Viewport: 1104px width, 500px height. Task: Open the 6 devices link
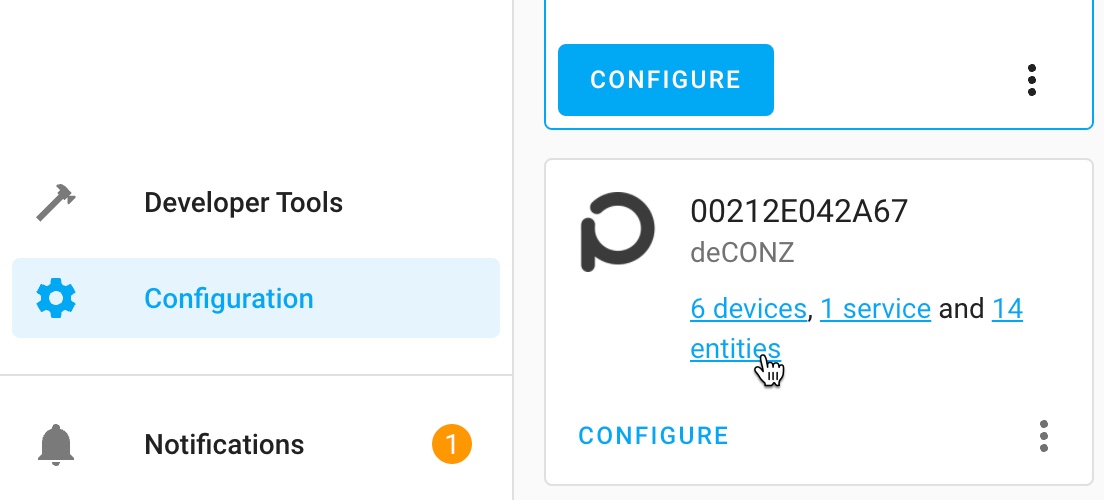748,309
